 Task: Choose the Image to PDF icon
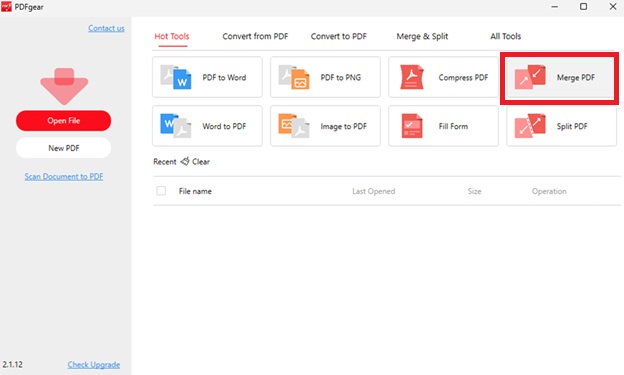[x=294, y=126]
